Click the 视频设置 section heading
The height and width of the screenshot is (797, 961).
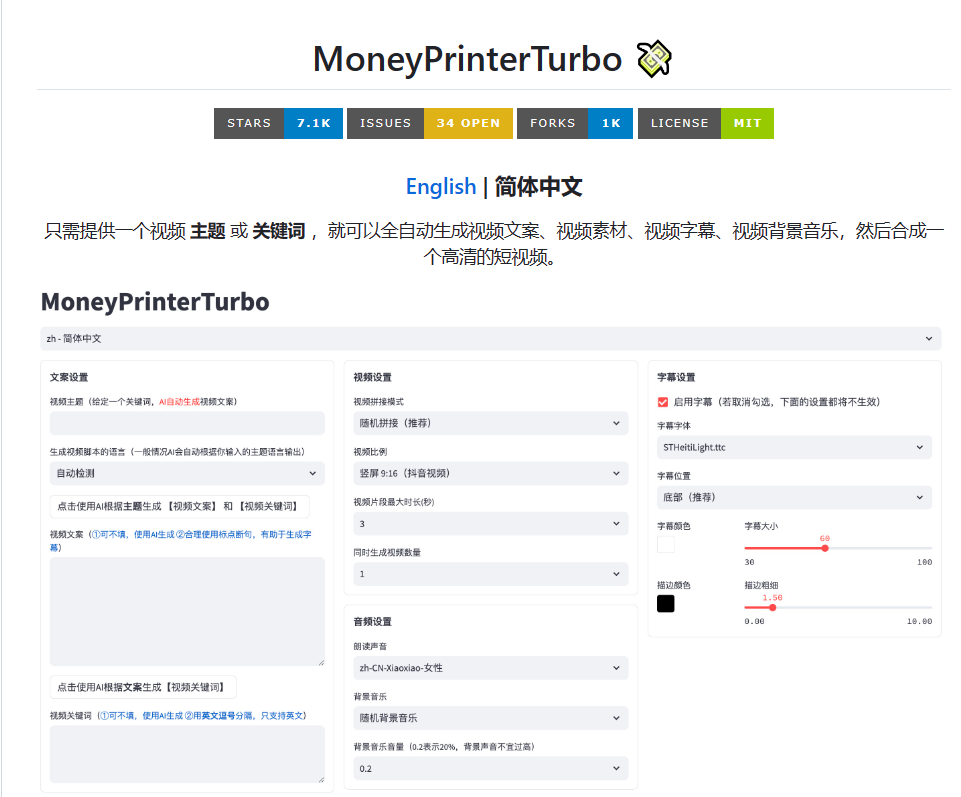tap(372, 377)
